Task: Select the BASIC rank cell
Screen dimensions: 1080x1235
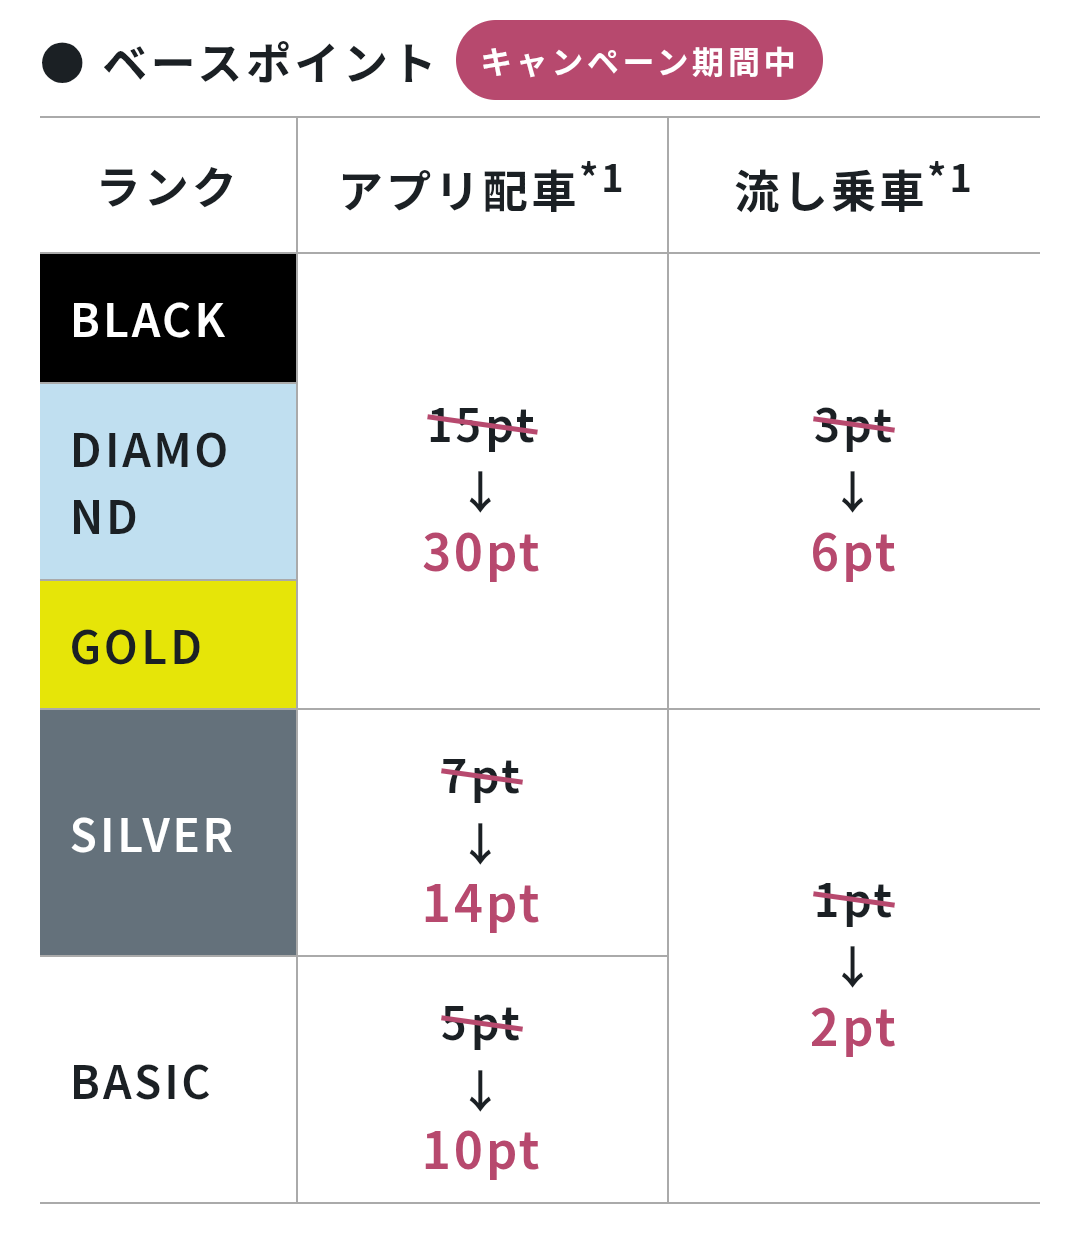Action: pyautogui.click(x=168, y=1081)
